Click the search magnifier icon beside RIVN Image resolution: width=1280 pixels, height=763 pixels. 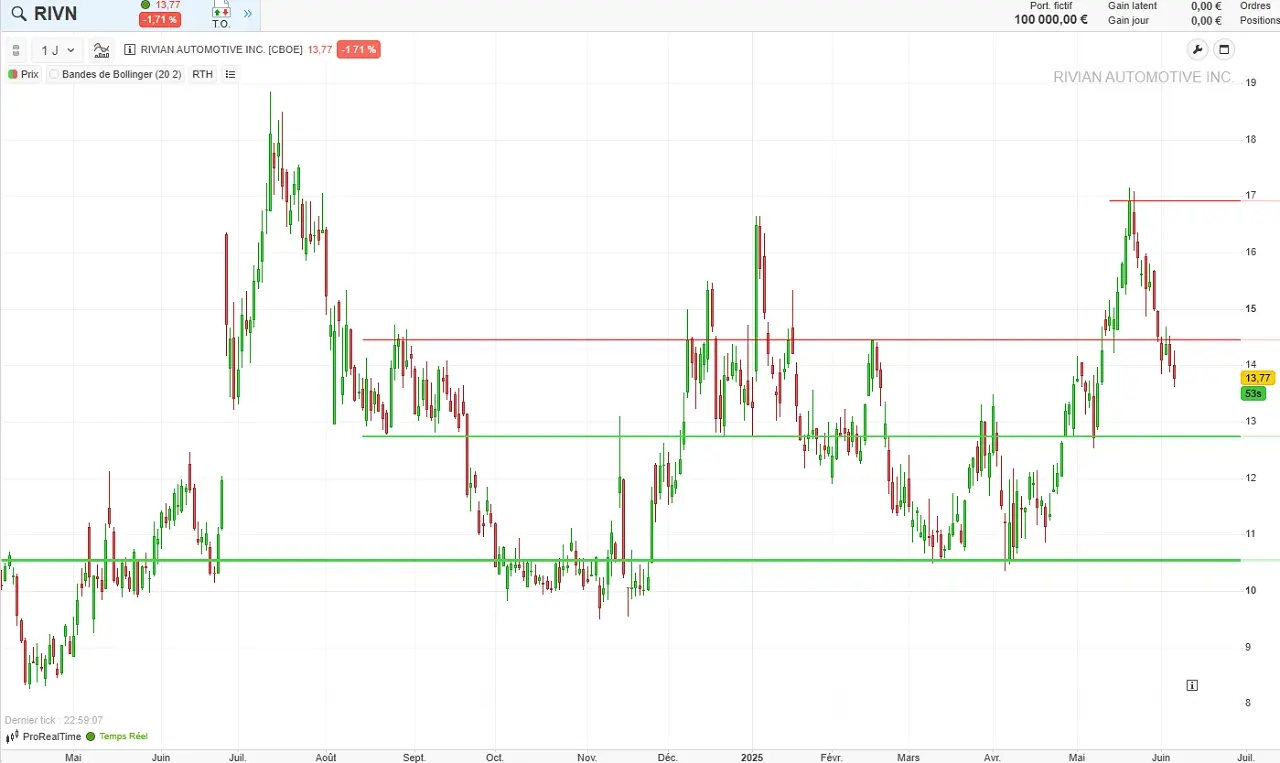pyautogui.click(x=18, y=14)
